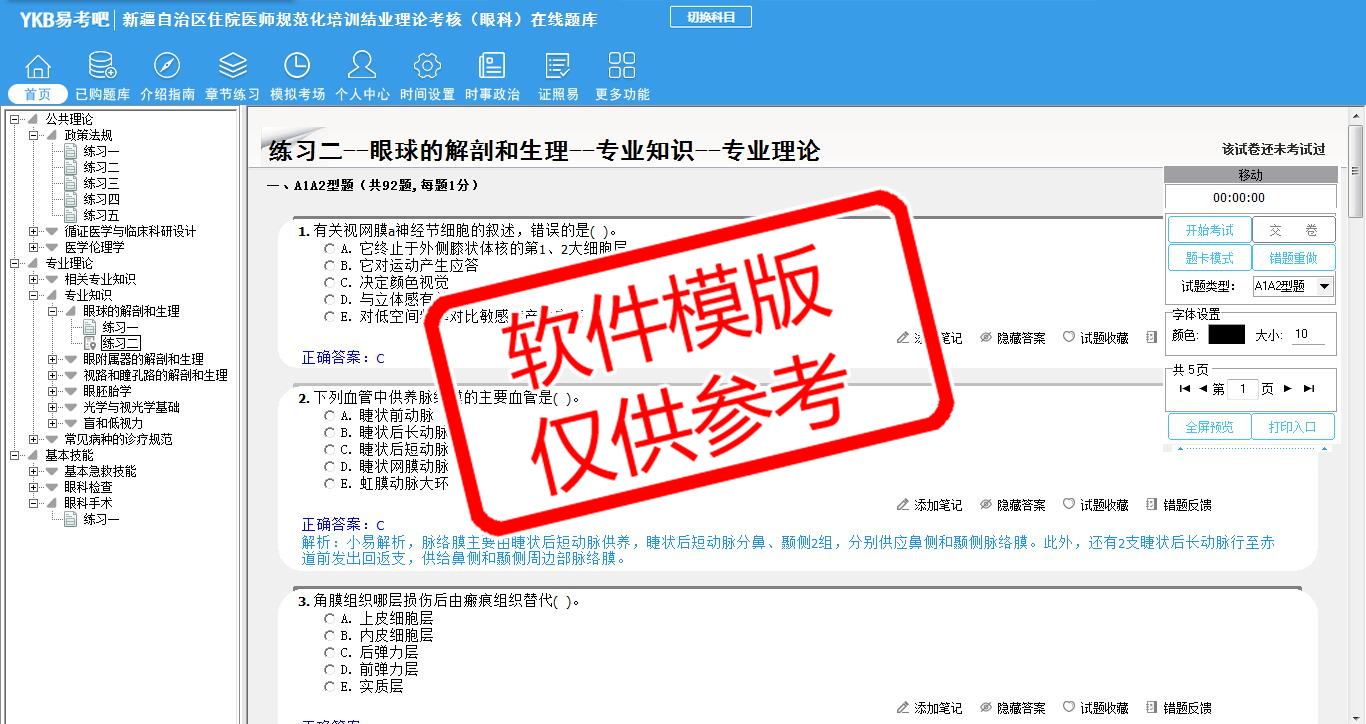1366x724 pixels.
Task: Open the 时事政治 news icon
Action: coord(492,67)
